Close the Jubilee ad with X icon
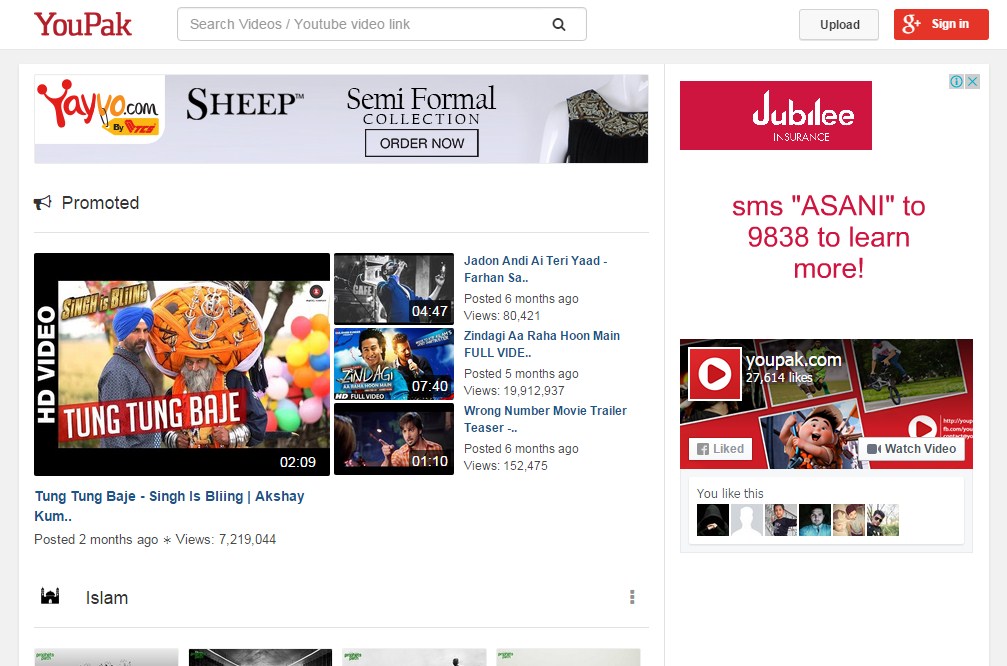The width and height of the screenshot is (1007, 666). pos(972,82)
